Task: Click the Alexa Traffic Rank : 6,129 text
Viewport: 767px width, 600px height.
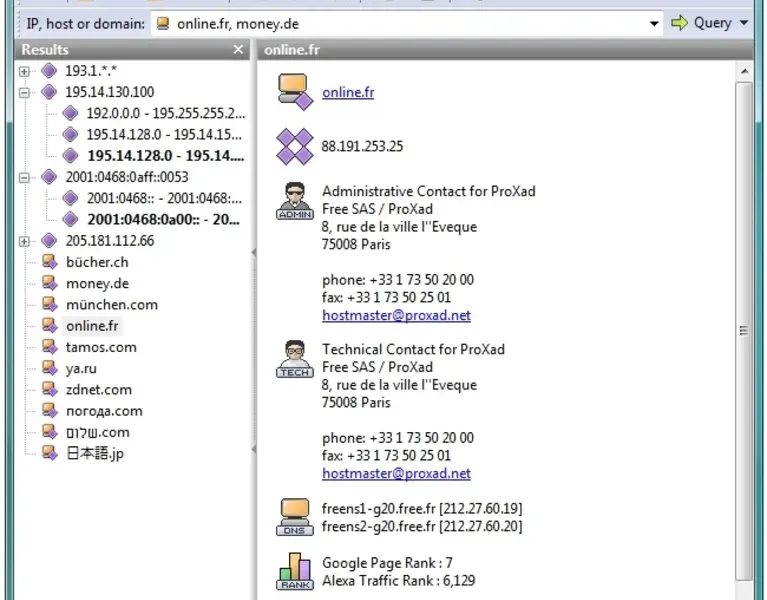Action: (398, 580)
